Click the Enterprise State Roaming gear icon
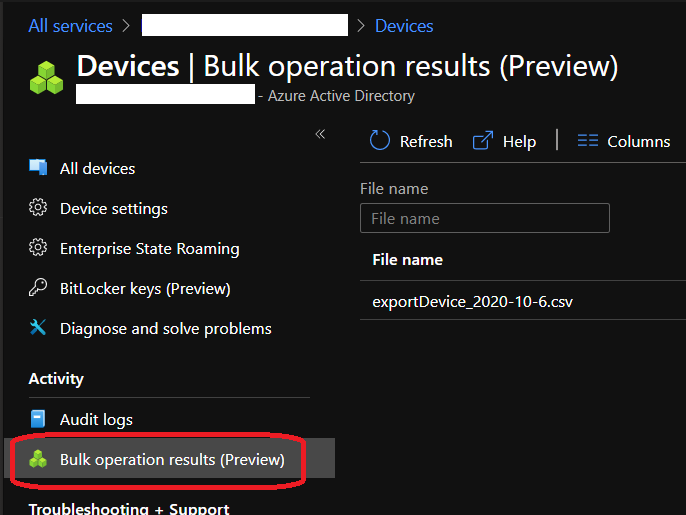Image resolution: width=686 pixels, height=515 pixels. point(38,248)
